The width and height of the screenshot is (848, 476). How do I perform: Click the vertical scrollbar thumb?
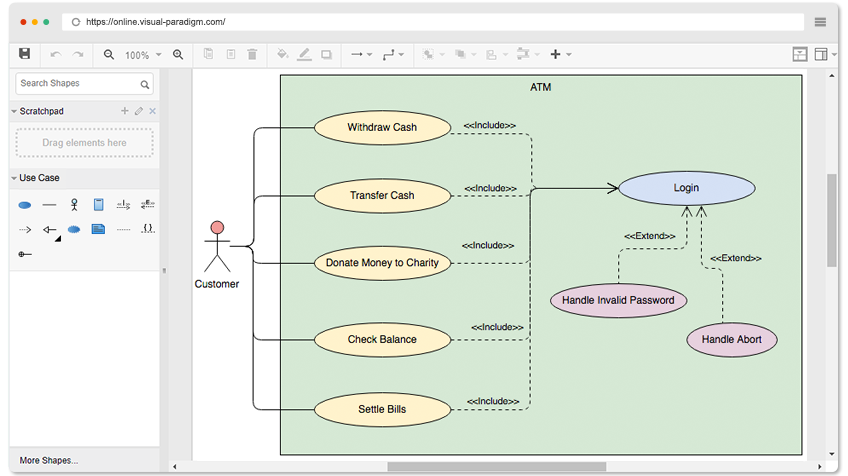click(x=831, y=220)
